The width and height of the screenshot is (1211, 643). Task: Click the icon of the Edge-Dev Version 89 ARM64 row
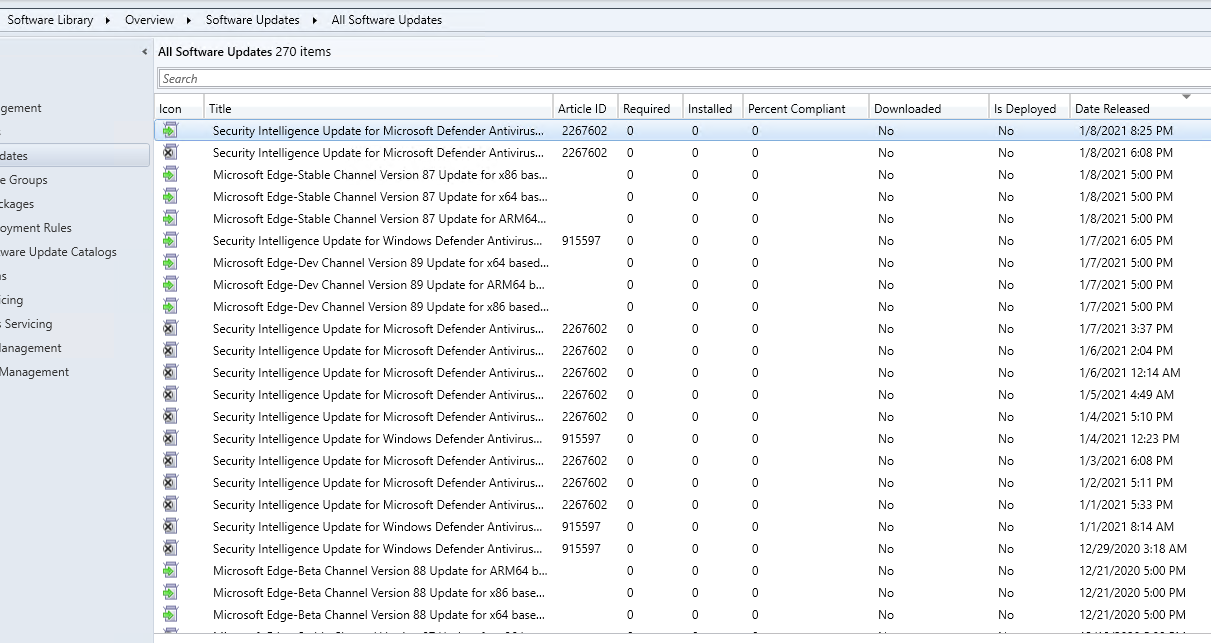[170, 284]
